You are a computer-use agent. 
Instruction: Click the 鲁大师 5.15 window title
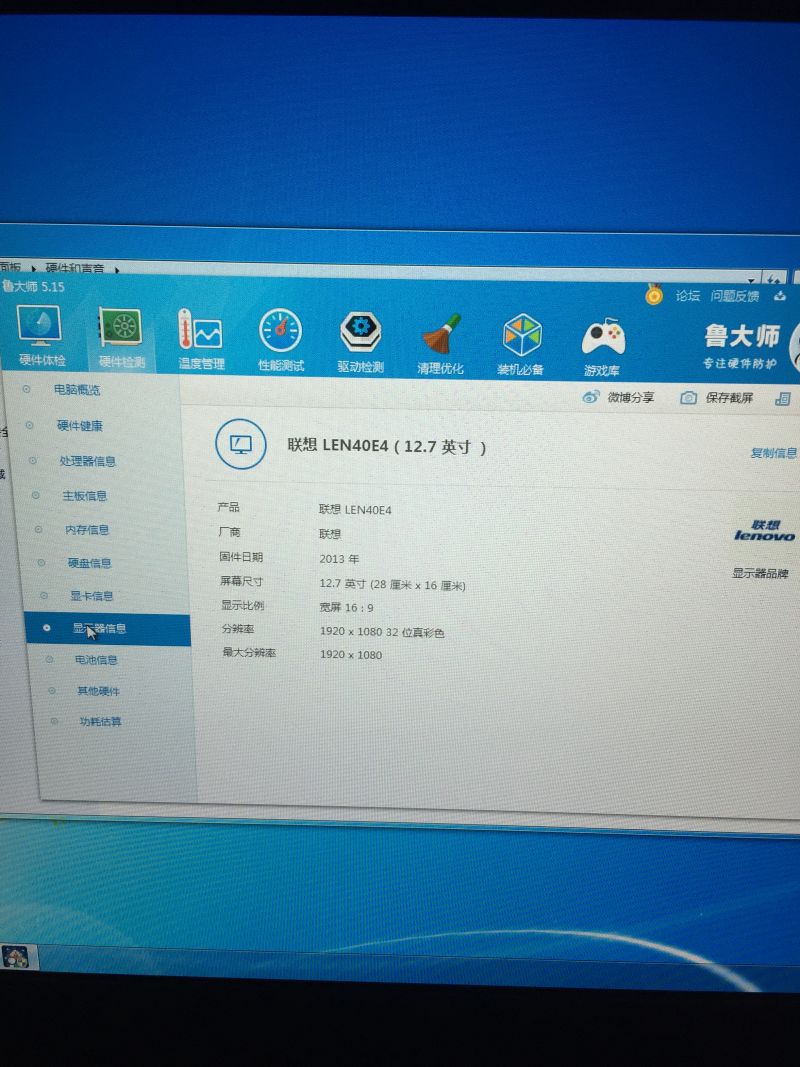[33, 286]
